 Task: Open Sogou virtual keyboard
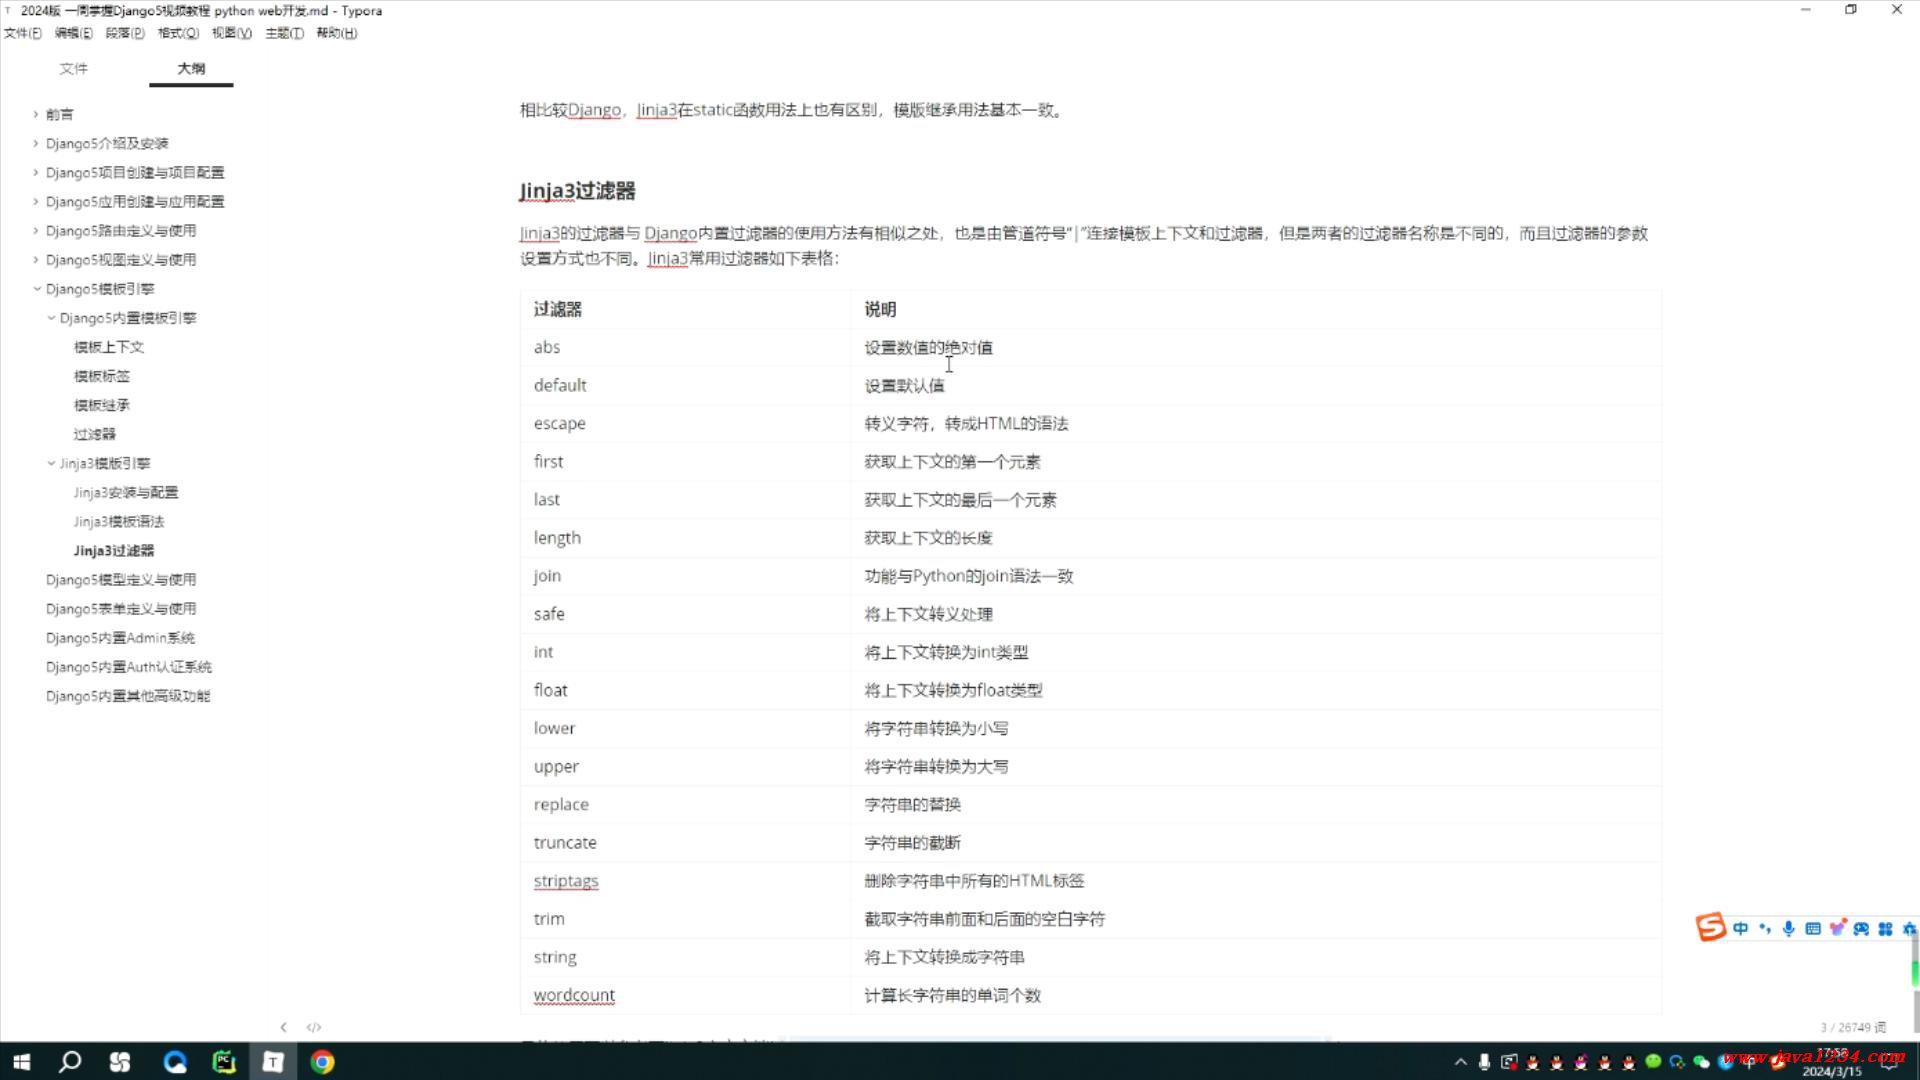point(1812,928)
